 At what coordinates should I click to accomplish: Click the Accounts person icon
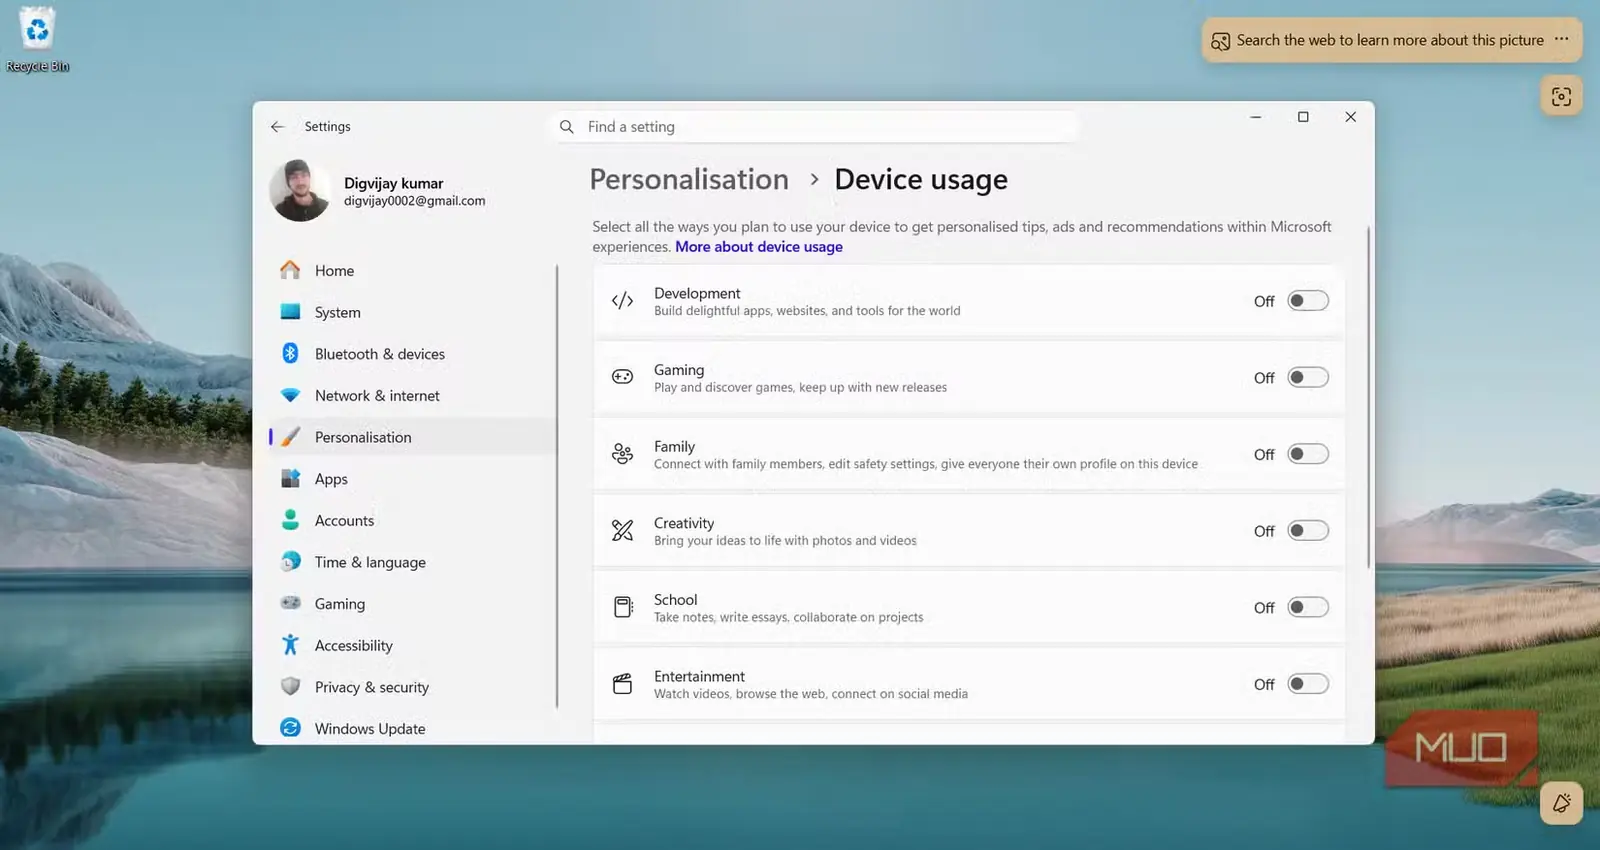coord(290,520)
